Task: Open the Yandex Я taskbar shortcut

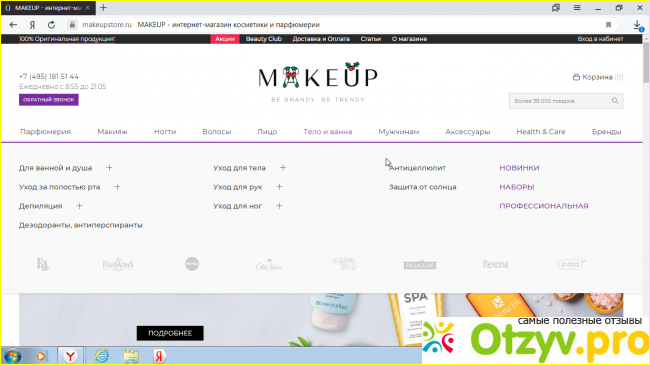Action: [x=159, y=356]
